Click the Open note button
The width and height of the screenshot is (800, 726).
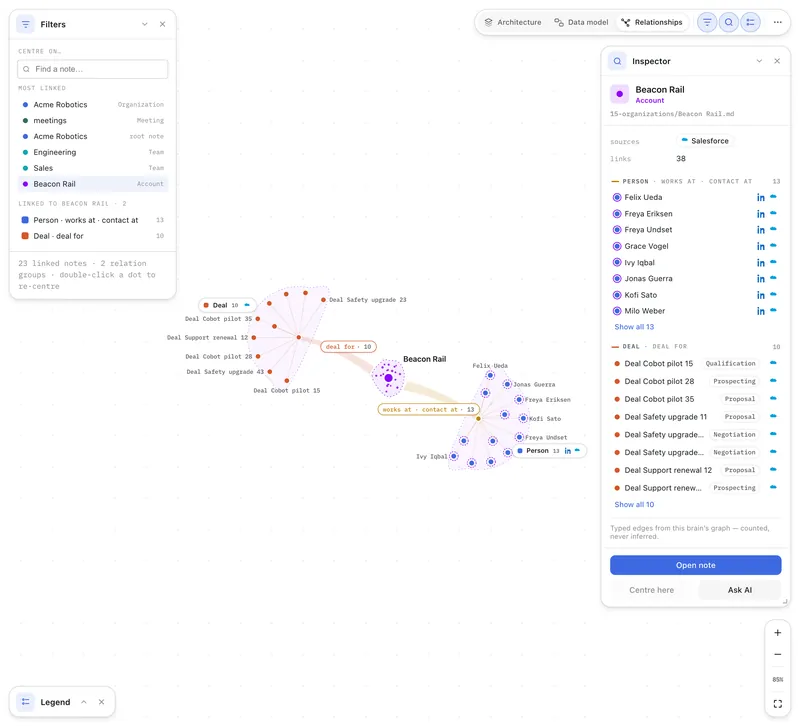(x=695, y=565)
